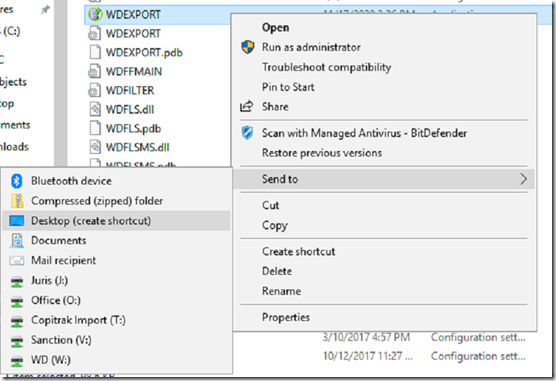Send to Juris (J:) drive
The width and height of the screenshot is (556, 381).
click(x=49, y=280)
